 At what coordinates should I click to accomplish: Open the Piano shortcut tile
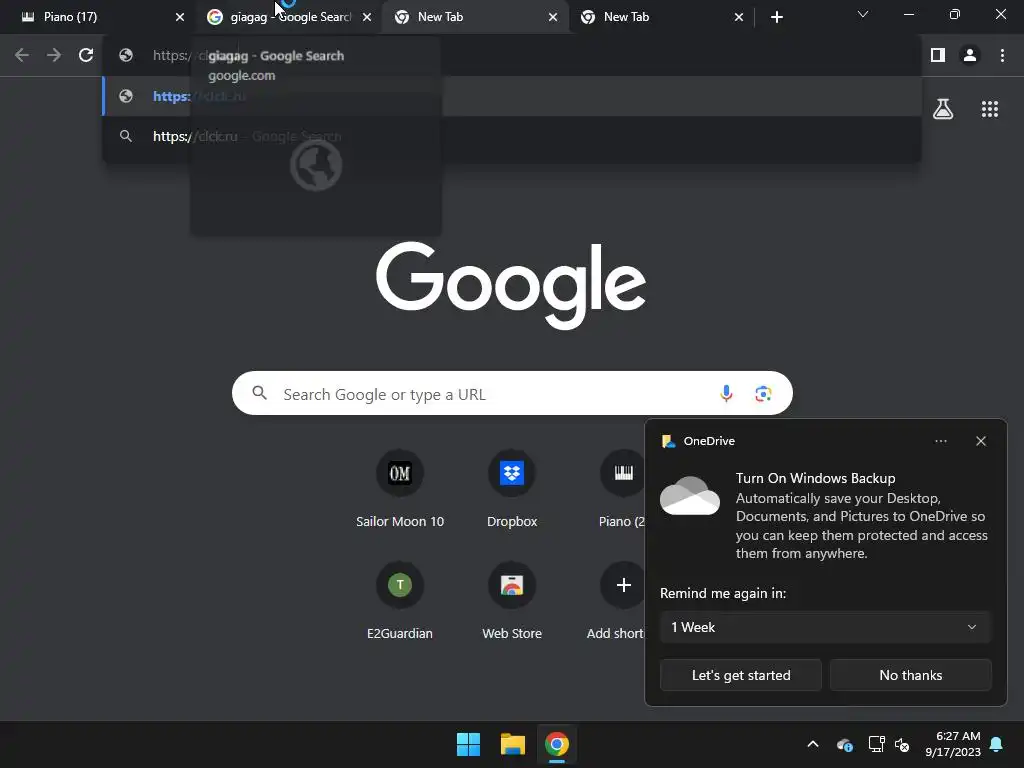pos(622,488)
